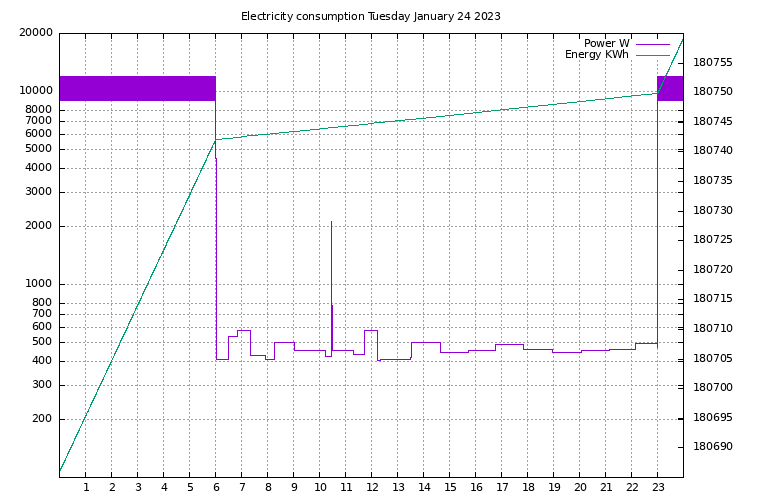Click the right axis label 180745

coord(713,121)
